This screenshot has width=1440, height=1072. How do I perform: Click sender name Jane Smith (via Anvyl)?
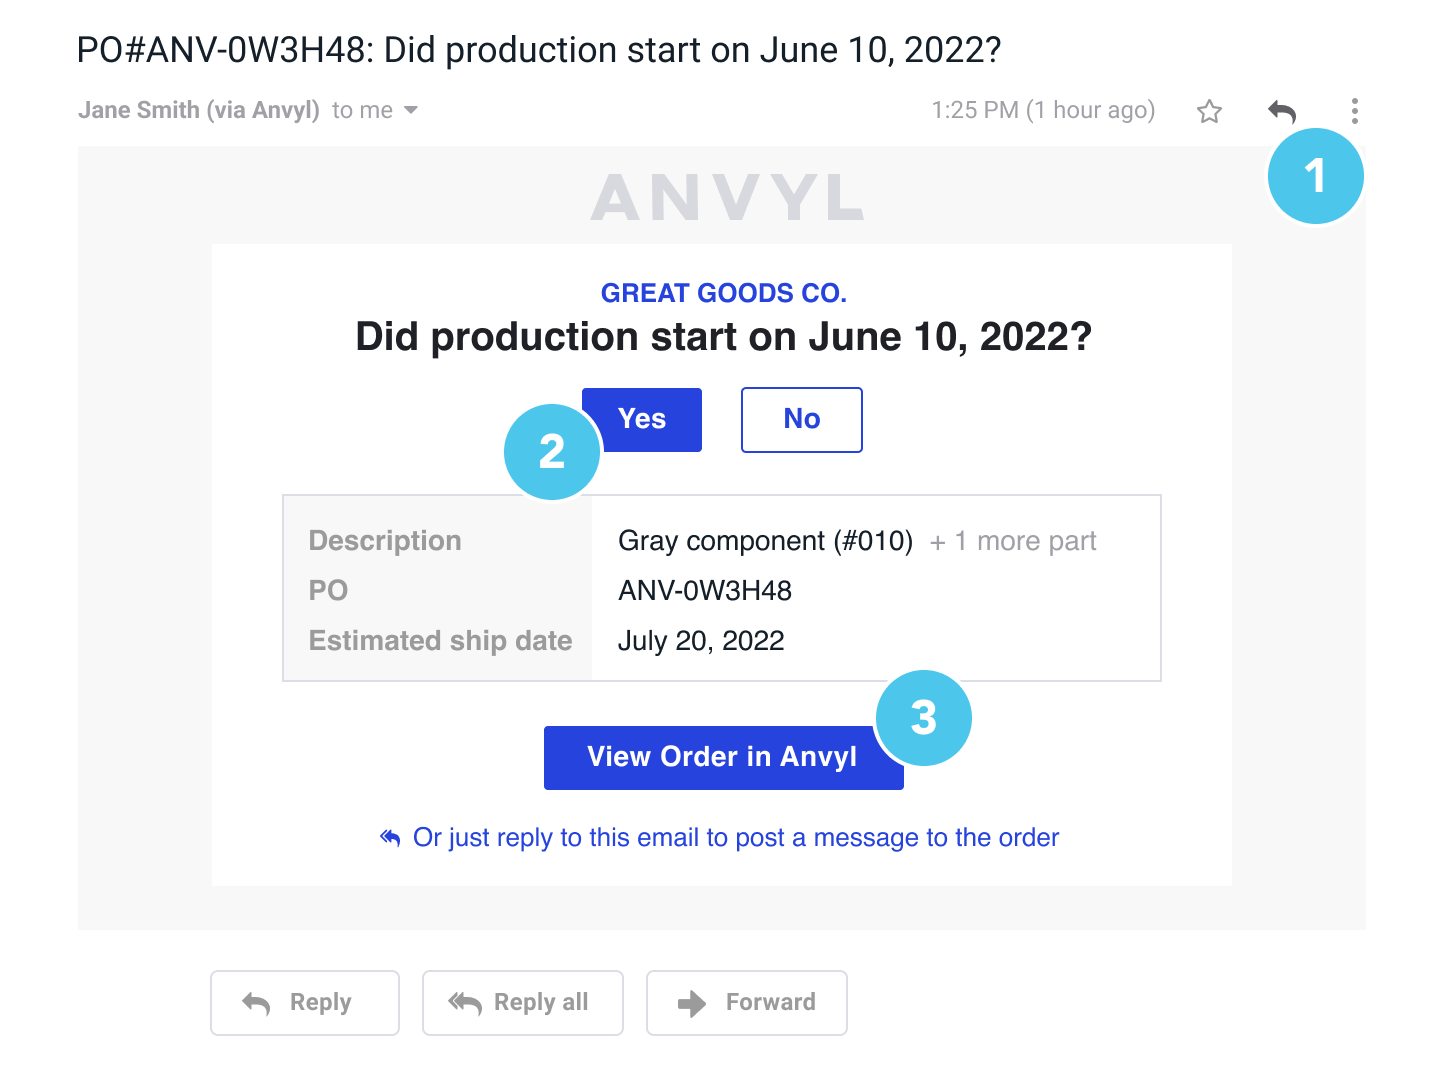pos(199,110)
